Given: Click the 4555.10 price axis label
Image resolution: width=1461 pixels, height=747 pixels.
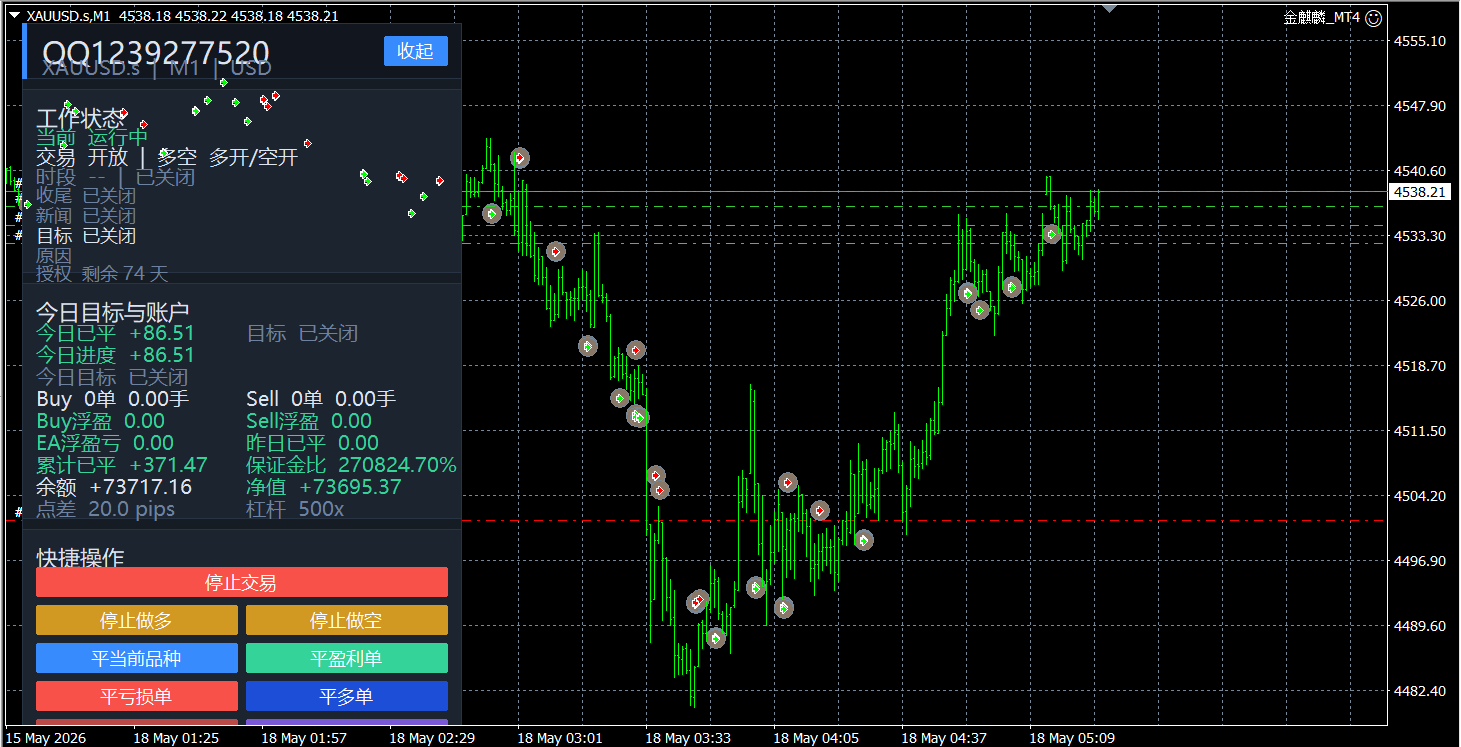Looking at the screenshot, I should [1420, 41].
